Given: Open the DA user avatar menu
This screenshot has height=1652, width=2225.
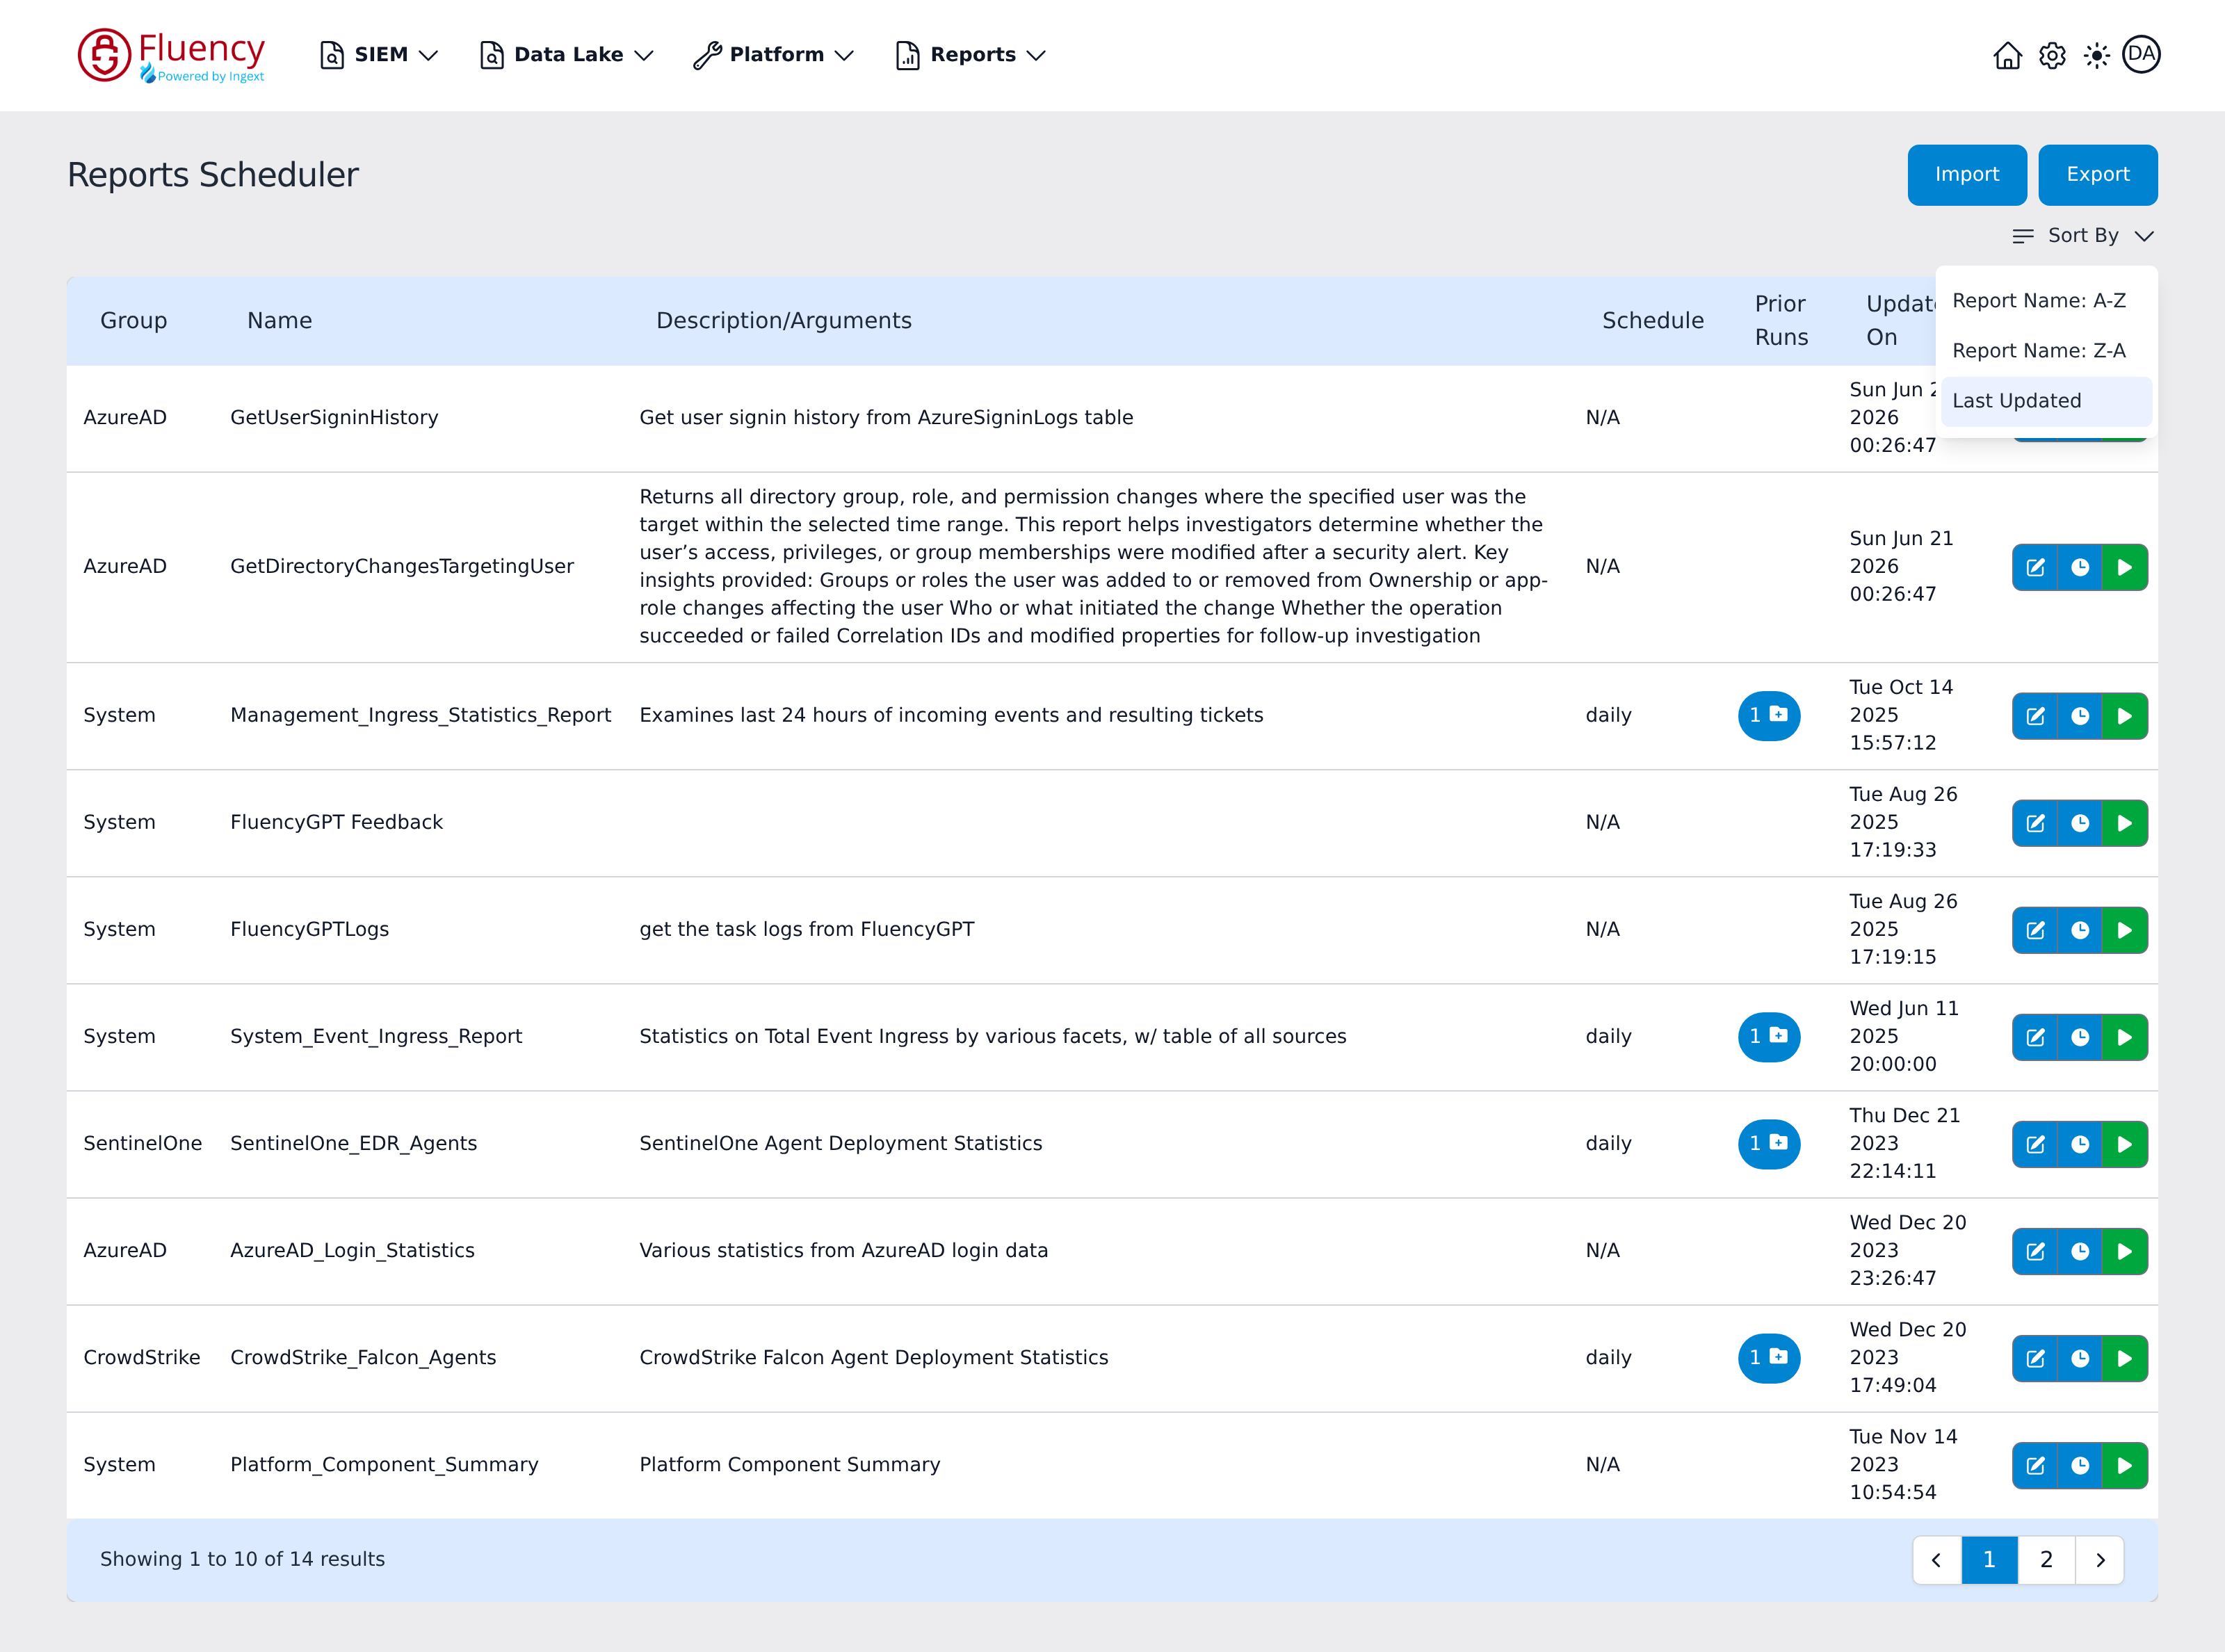Looking at the screenshot, I should (x=2141, y=54).
